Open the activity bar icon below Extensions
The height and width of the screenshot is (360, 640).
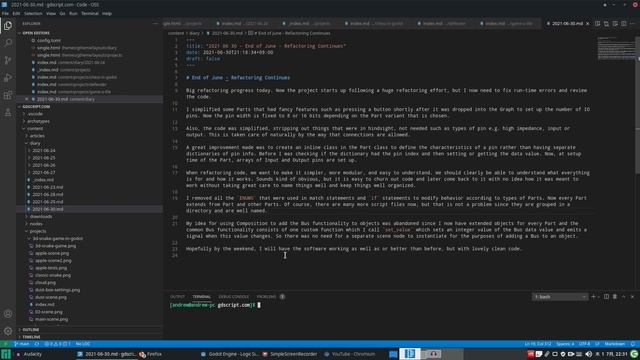tap(8, 112)
